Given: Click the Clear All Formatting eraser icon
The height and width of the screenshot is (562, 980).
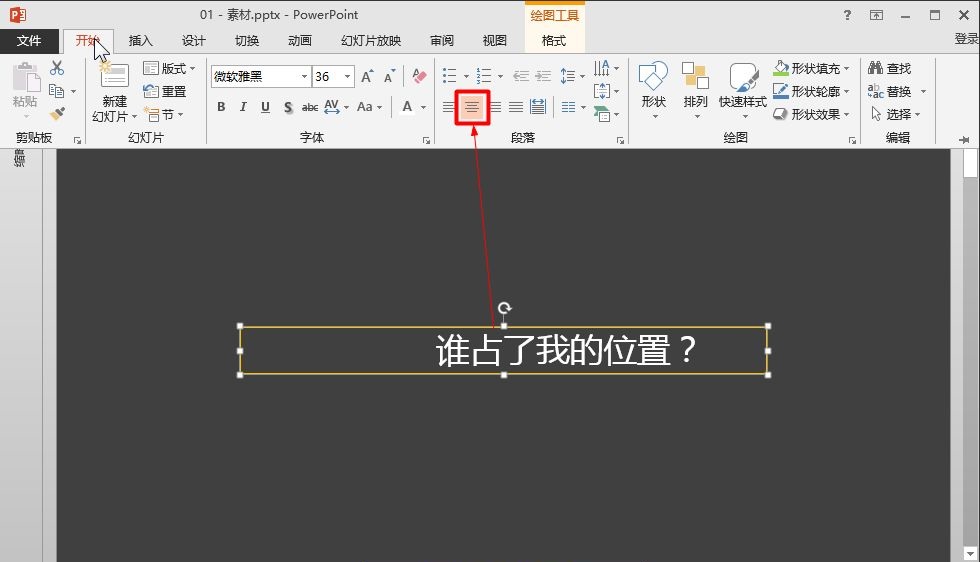Looking at the screenshot, I should point(417,77).
